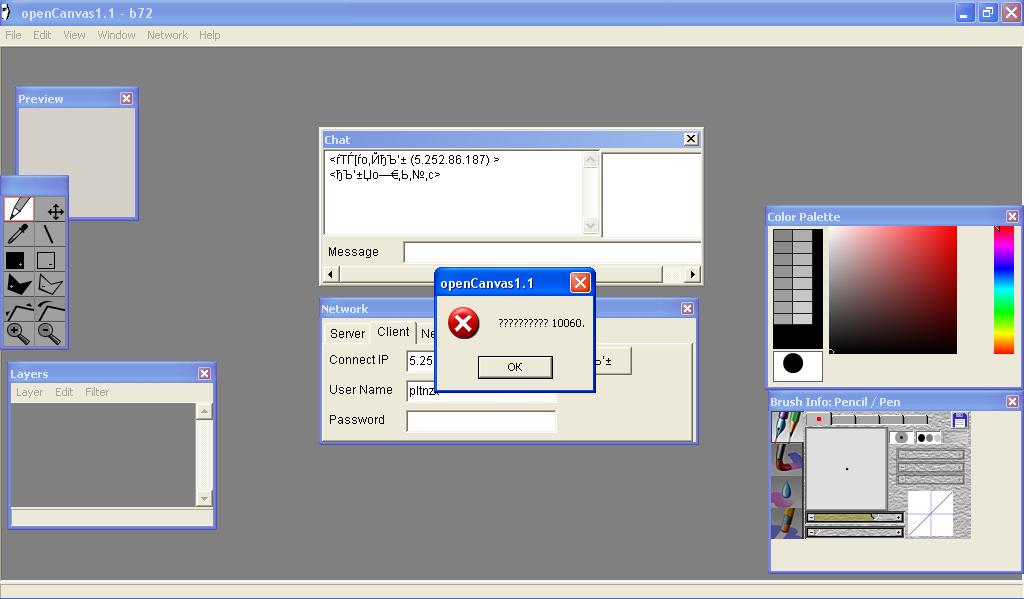Image resolution: width=1029 pixels, height=599 pixels.
Task: Close the Network panel
Action: 687,308
